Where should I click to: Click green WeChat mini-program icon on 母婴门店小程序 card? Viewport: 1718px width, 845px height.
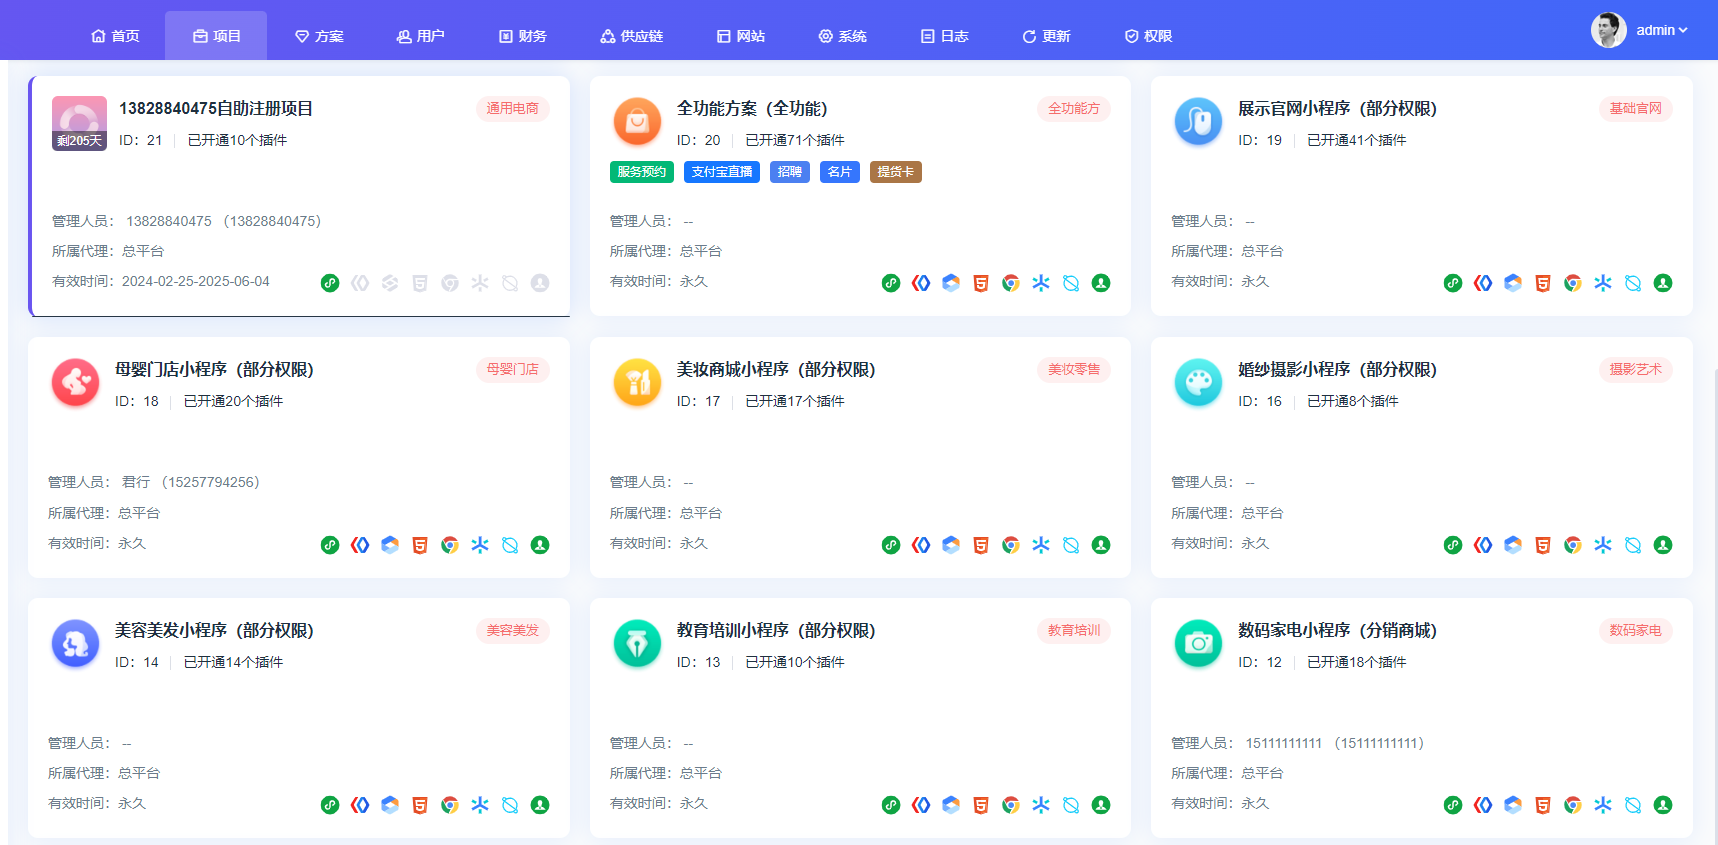click(330, 545)
